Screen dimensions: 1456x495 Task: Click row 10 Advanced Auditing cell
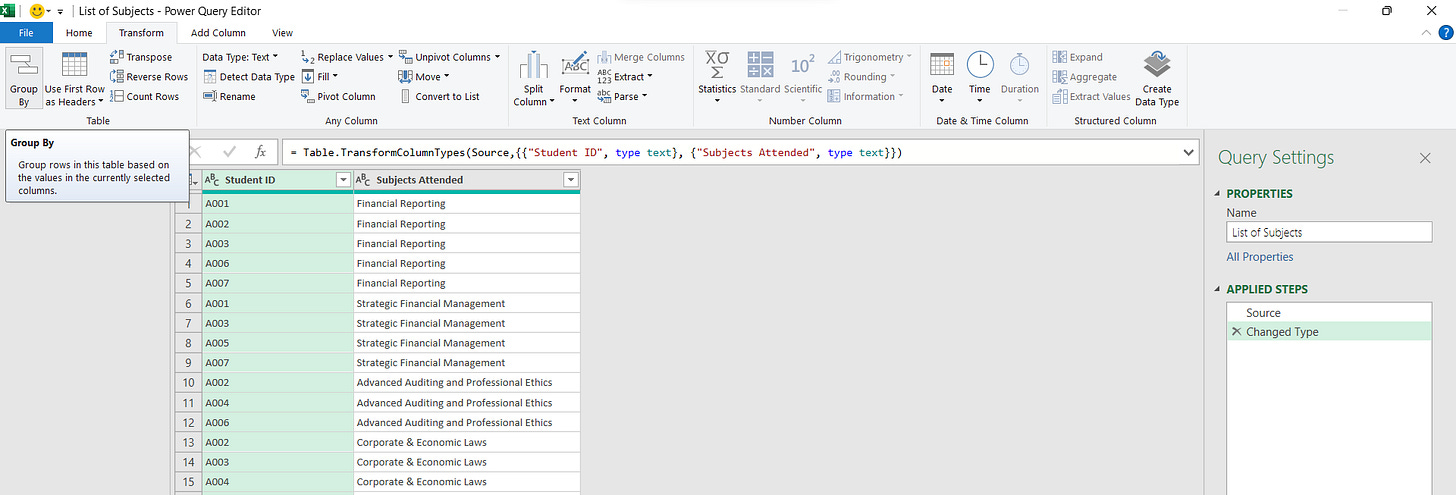[467, 382]
